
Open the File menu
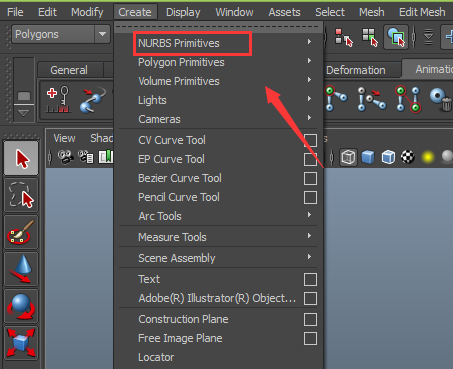tap(15, 12)
